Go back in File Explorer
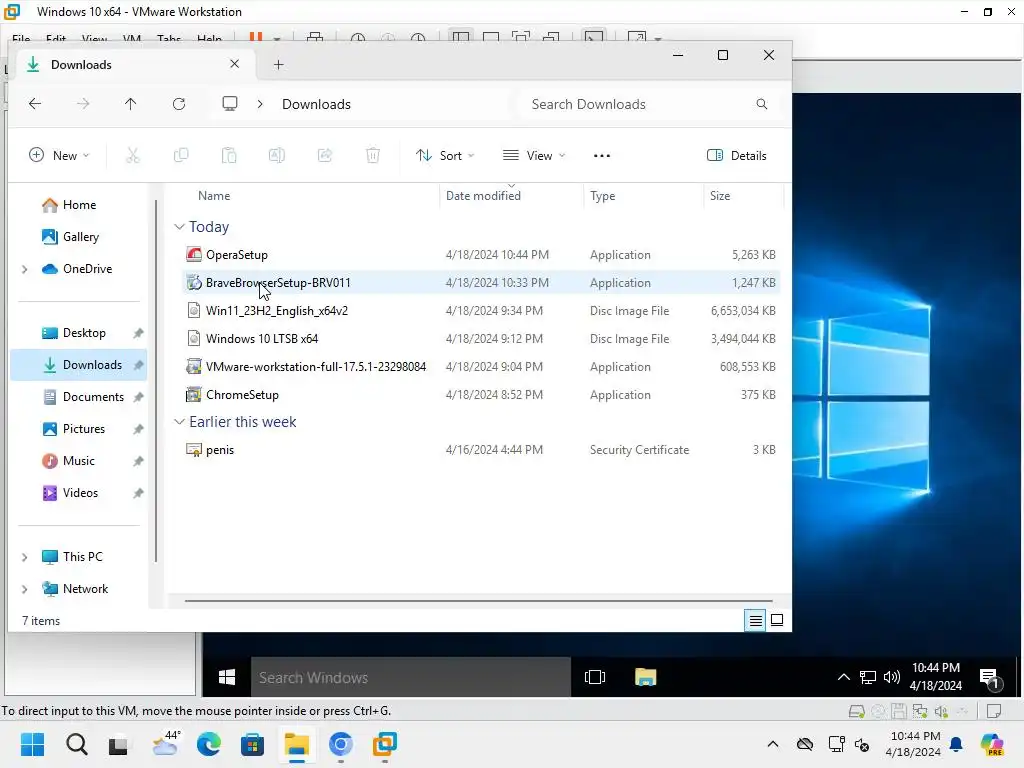 (x=35, y=104)
